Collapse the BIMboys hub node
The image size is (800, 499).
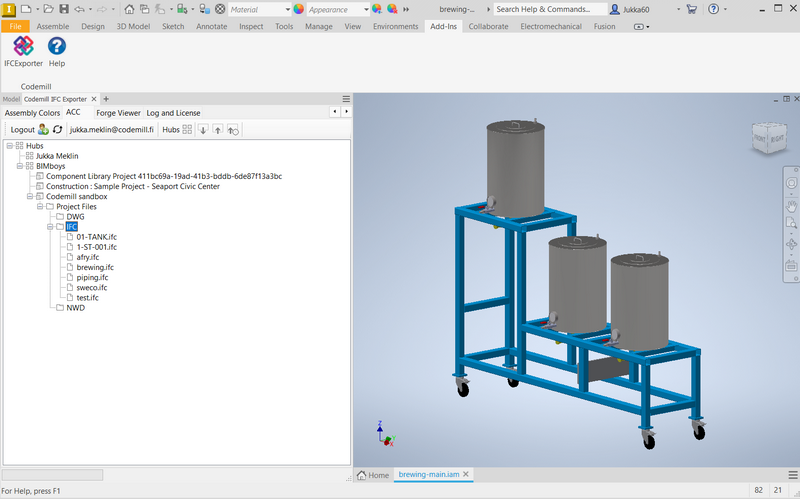20,166
